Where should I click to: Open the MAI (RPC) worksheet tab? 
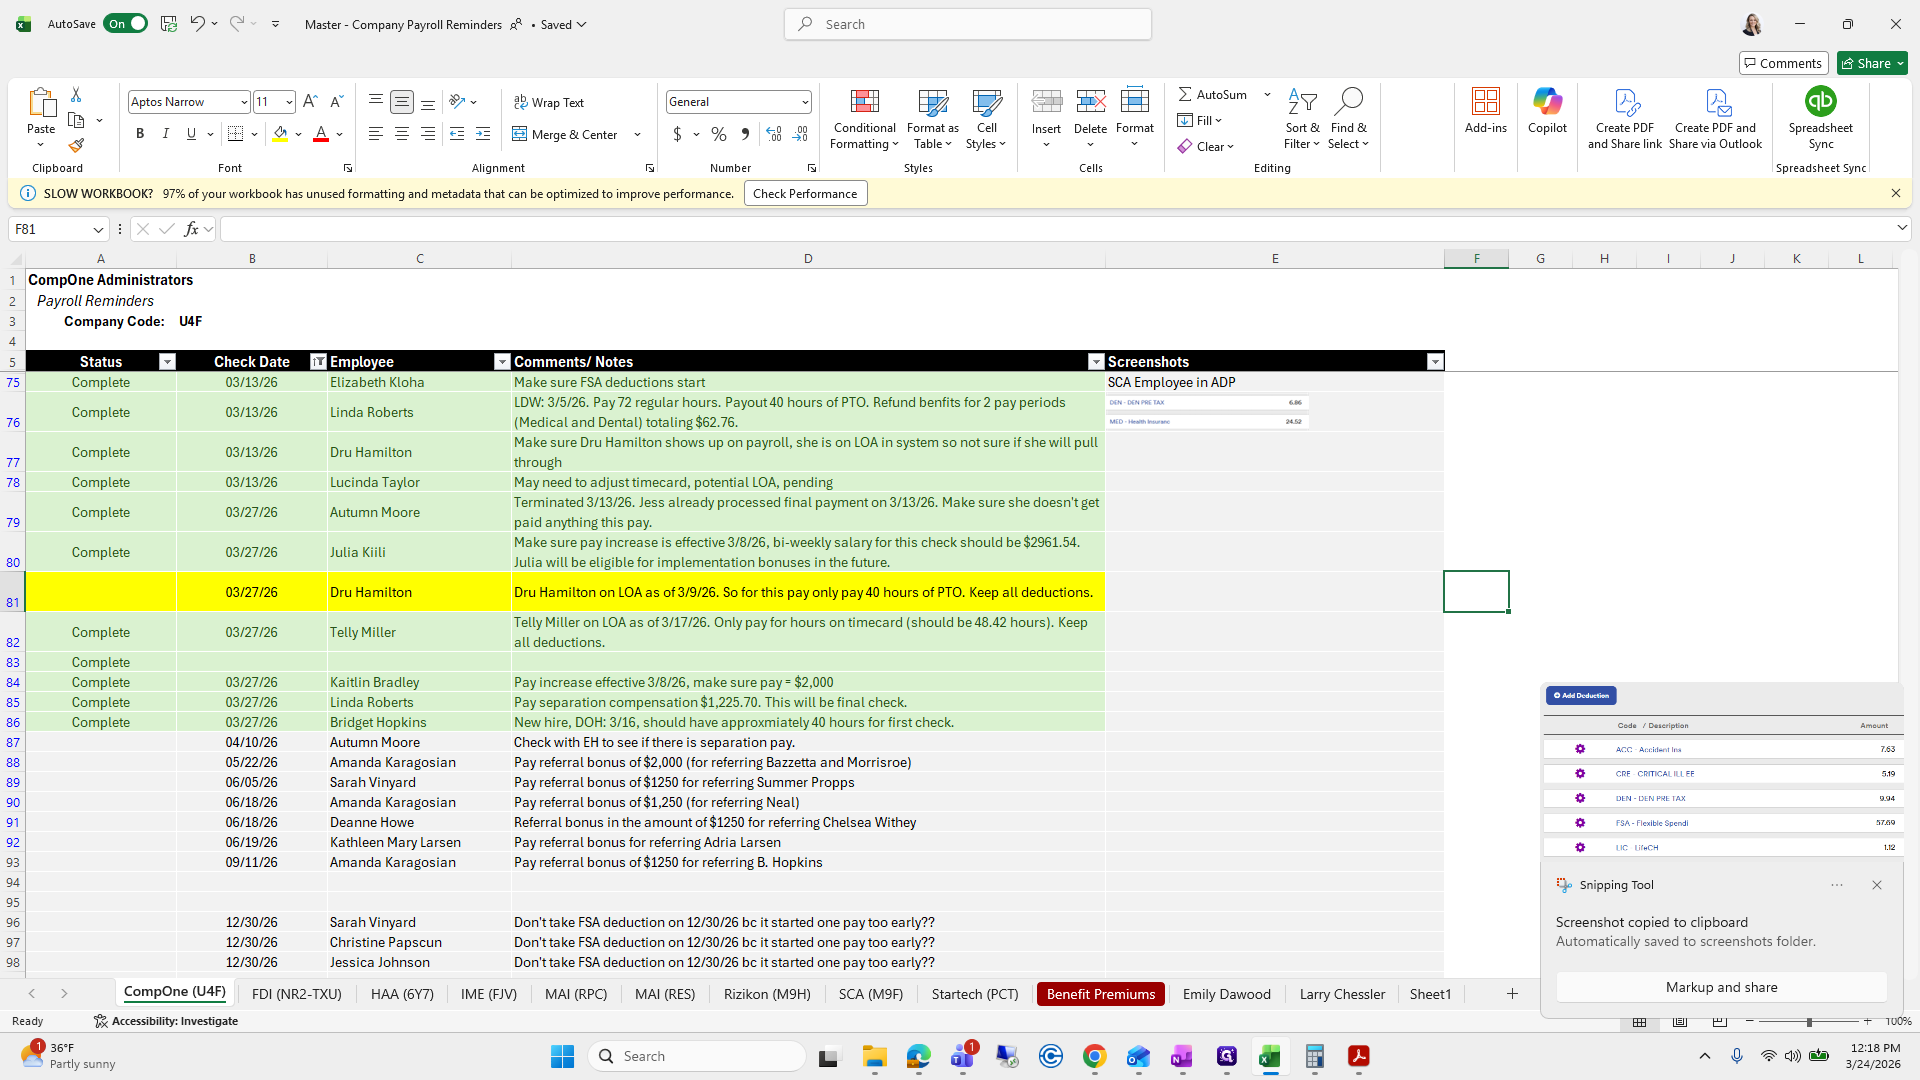tap(575, 993)
